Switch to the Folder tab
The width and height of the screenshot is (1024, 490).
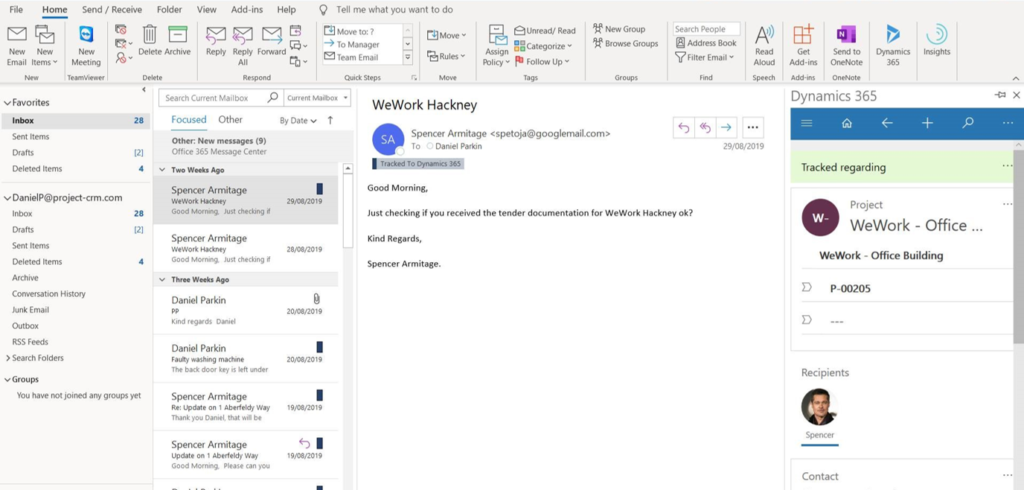pos(170,10)
